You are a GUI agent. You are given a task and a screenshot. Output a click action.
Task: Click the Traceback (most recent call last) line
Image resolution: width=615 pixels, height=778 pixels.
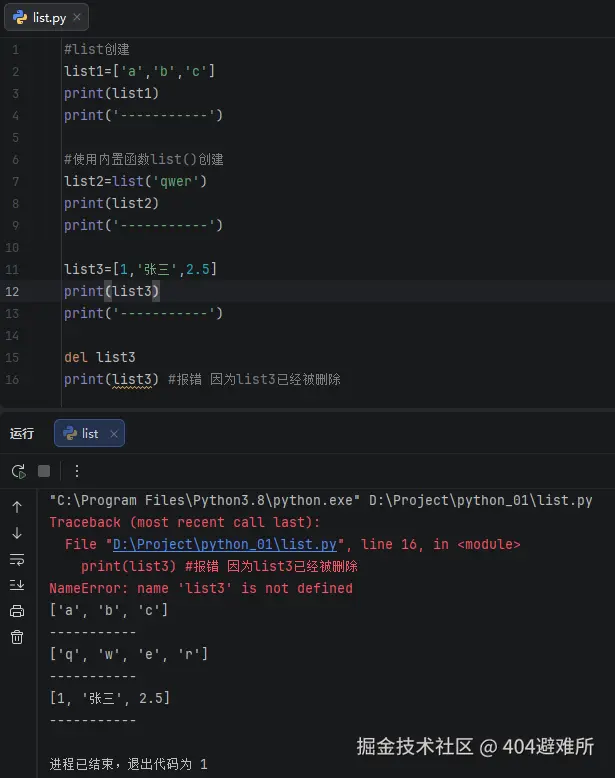(185, 522)
